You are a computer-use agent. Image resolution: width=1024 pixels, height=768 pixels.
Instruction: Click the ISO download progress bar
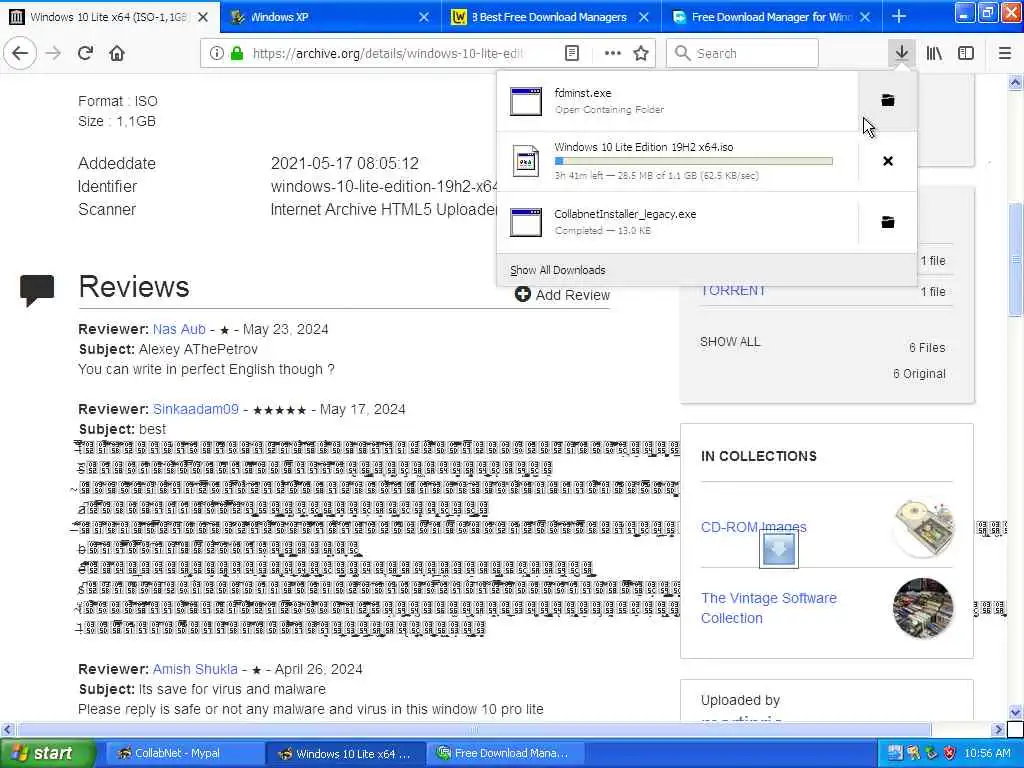pos(694,161)
